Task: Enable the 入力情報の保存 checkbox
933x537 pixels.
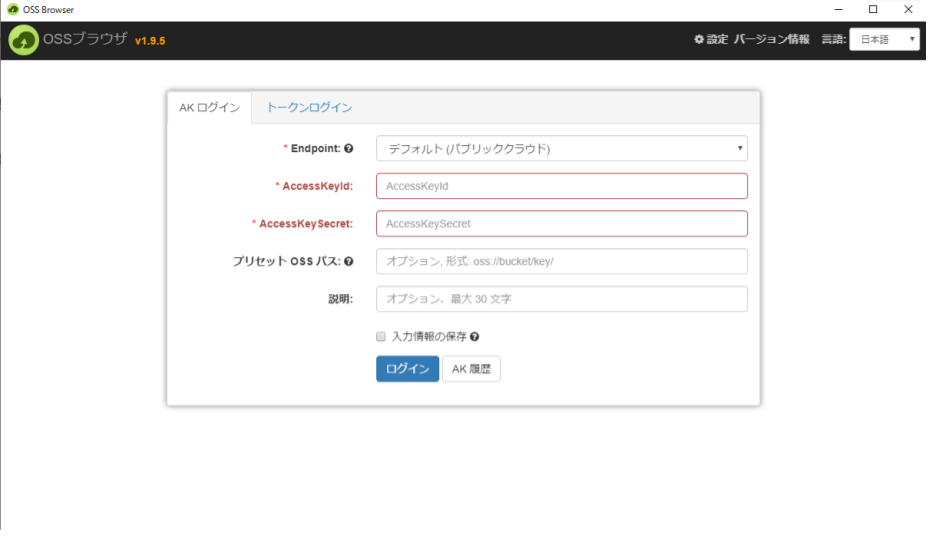Action: 381,337
